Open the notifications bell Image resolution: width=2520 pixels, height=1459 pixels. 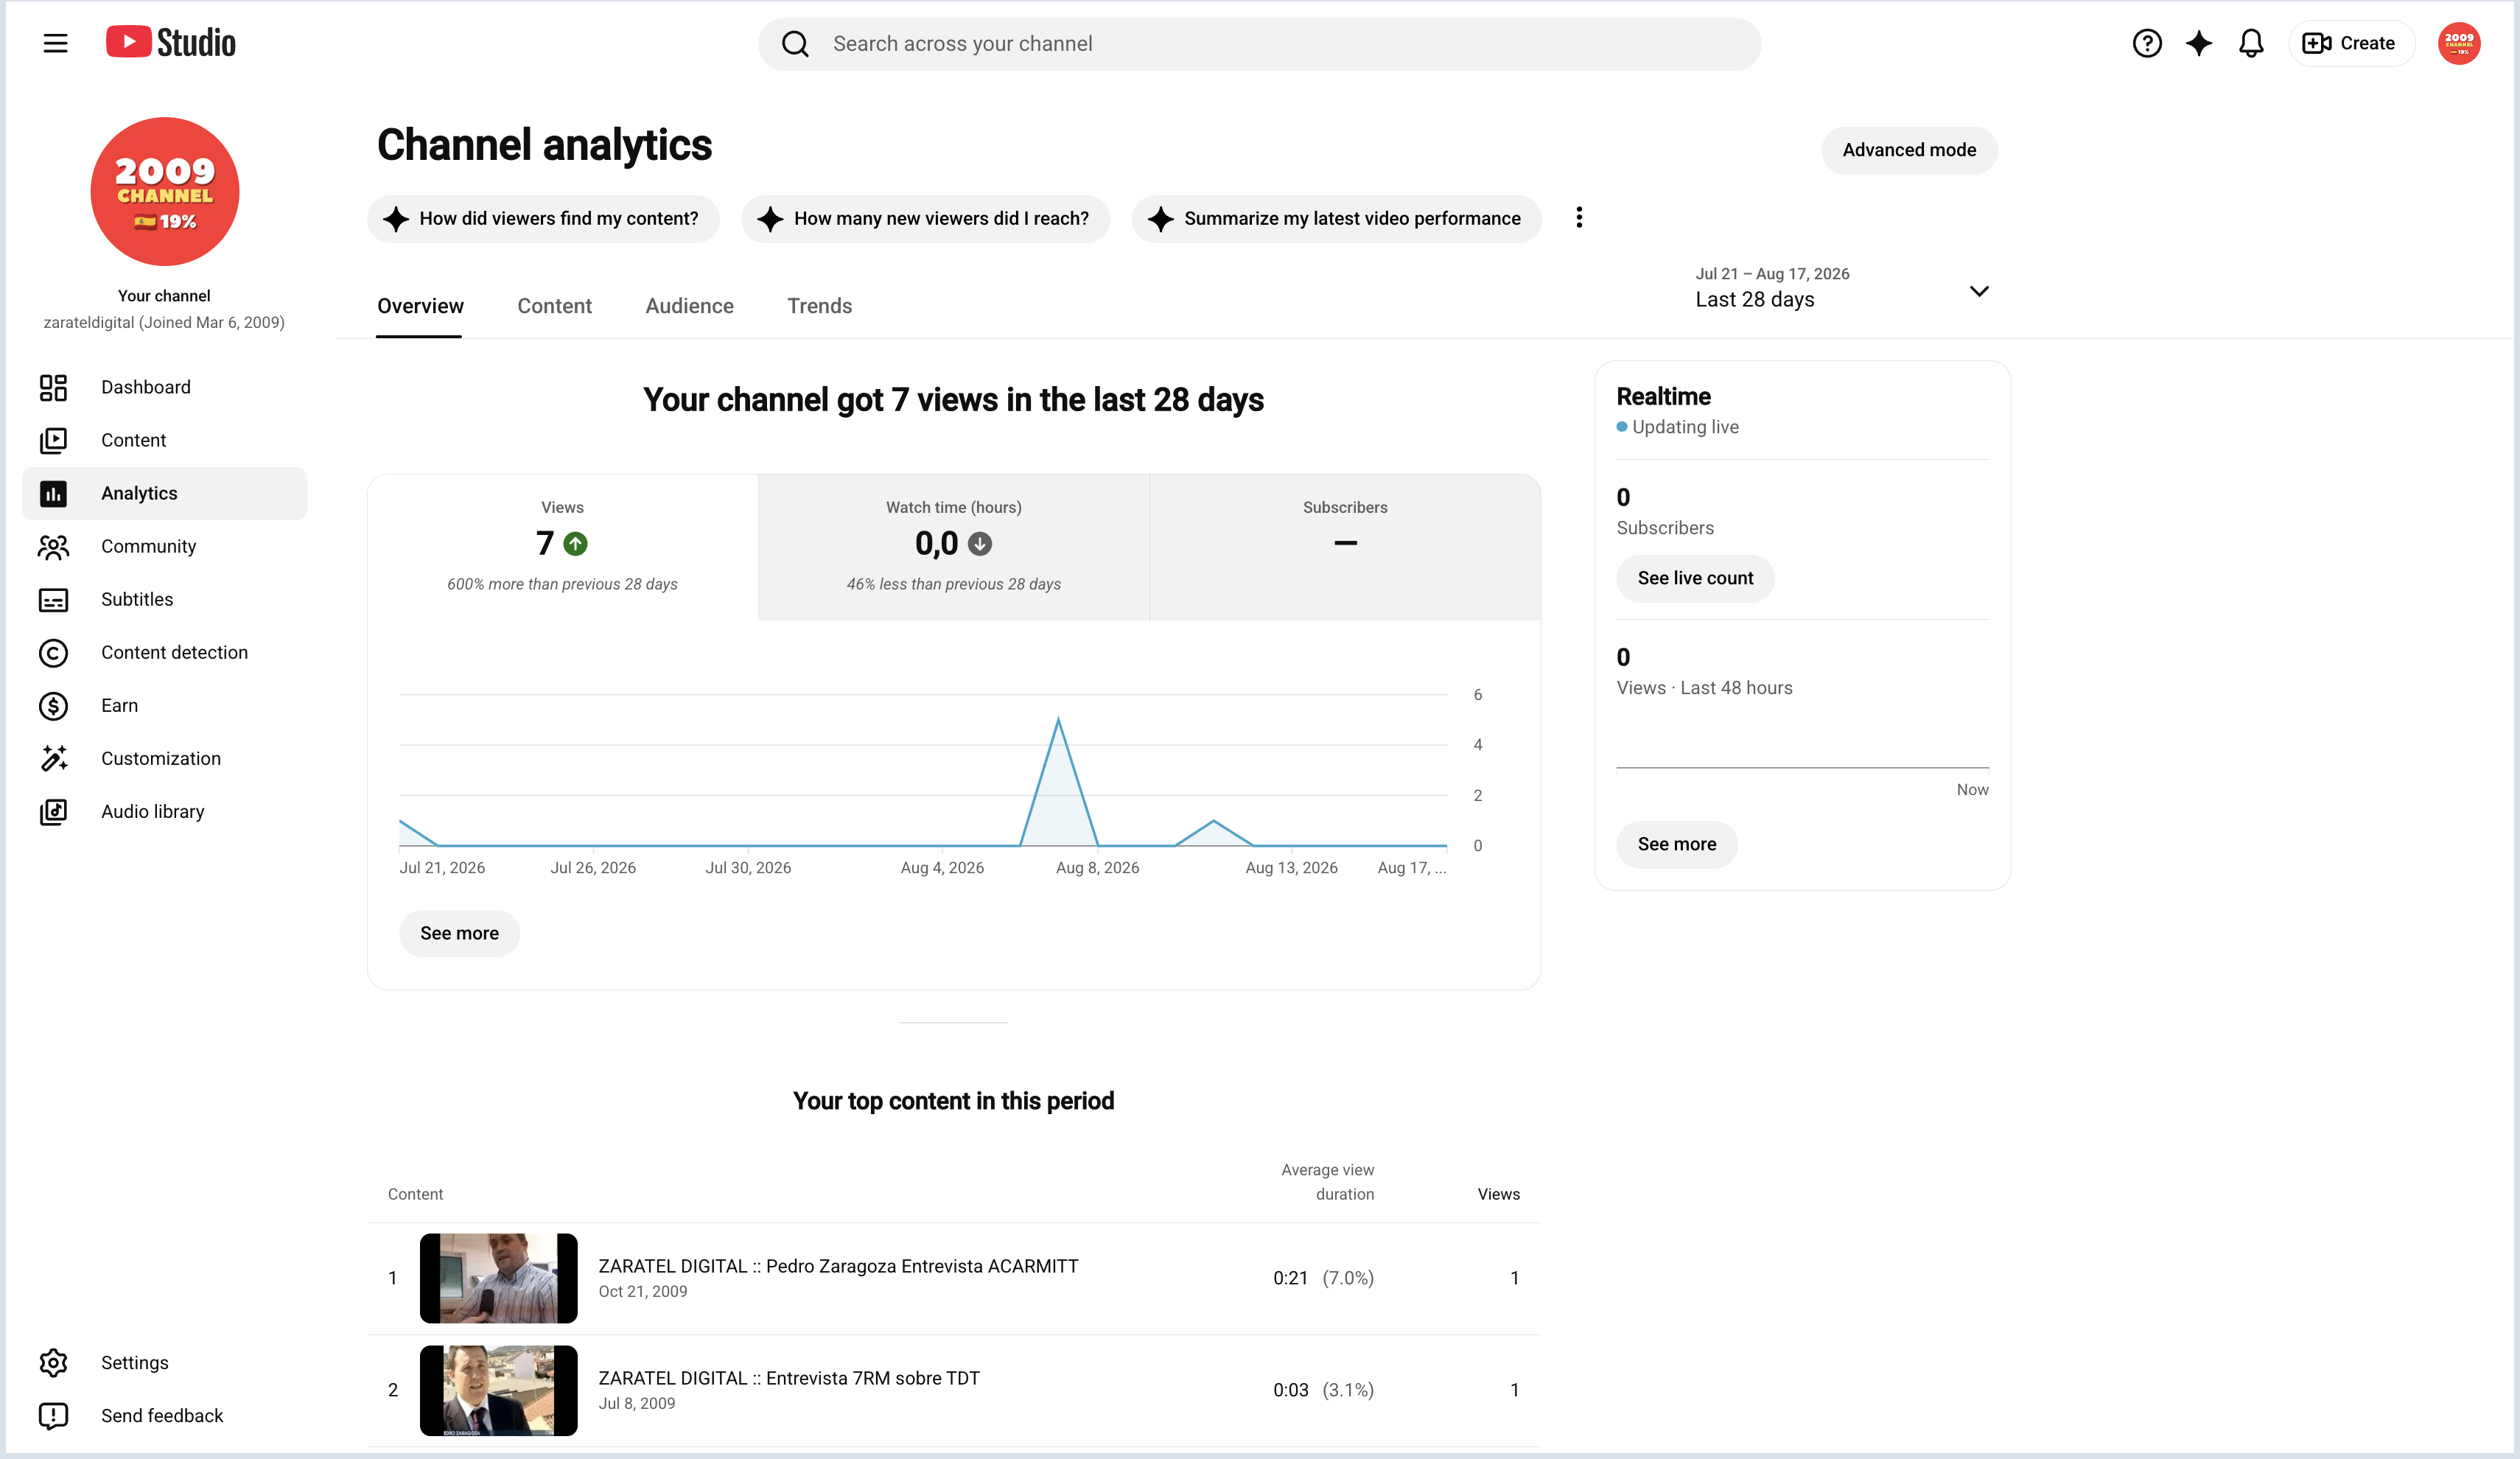2250,43
